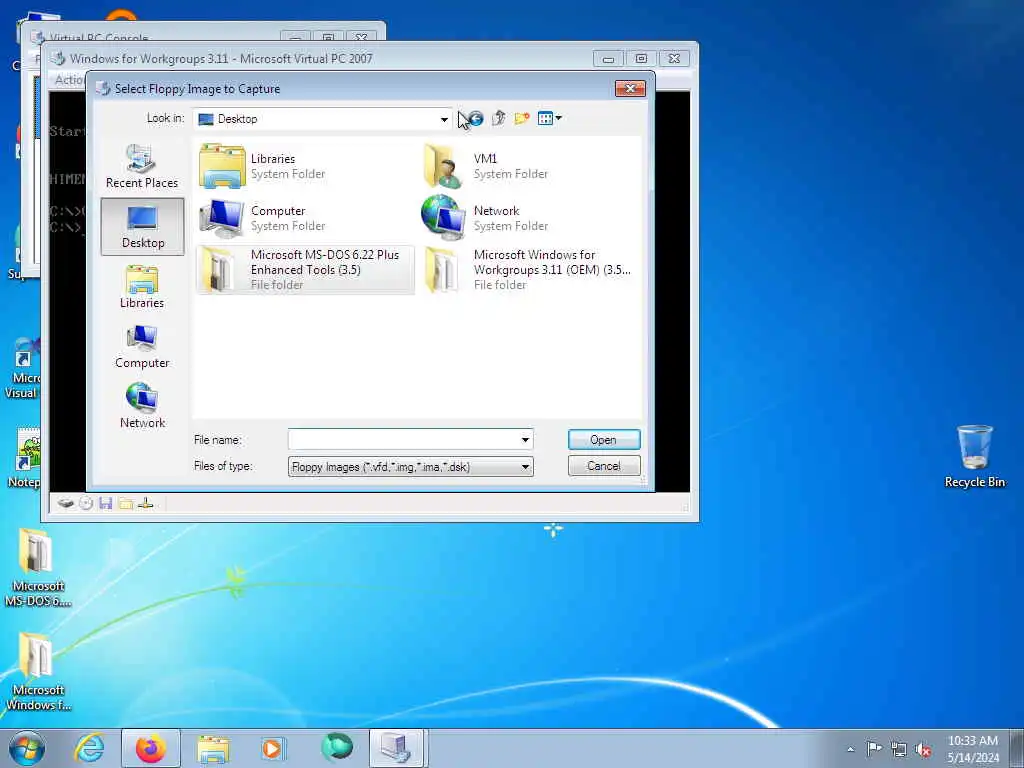Viewport: 1024px width, 768px height.
Task: Go back to last folder visited
Action: point(475,118)
